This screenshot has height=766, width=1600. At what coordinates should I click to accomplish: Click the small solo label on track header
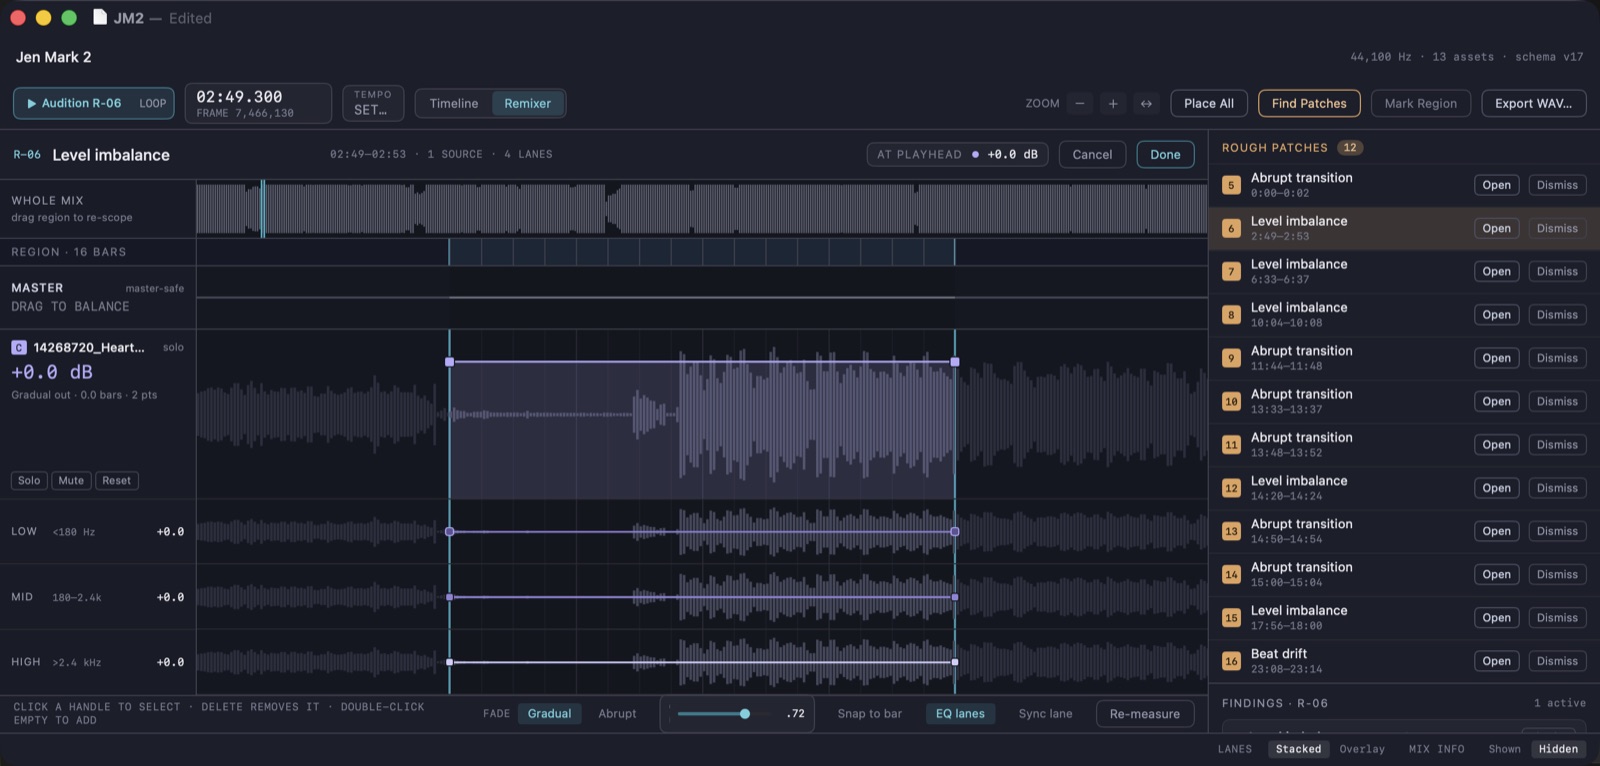point(173,347)
